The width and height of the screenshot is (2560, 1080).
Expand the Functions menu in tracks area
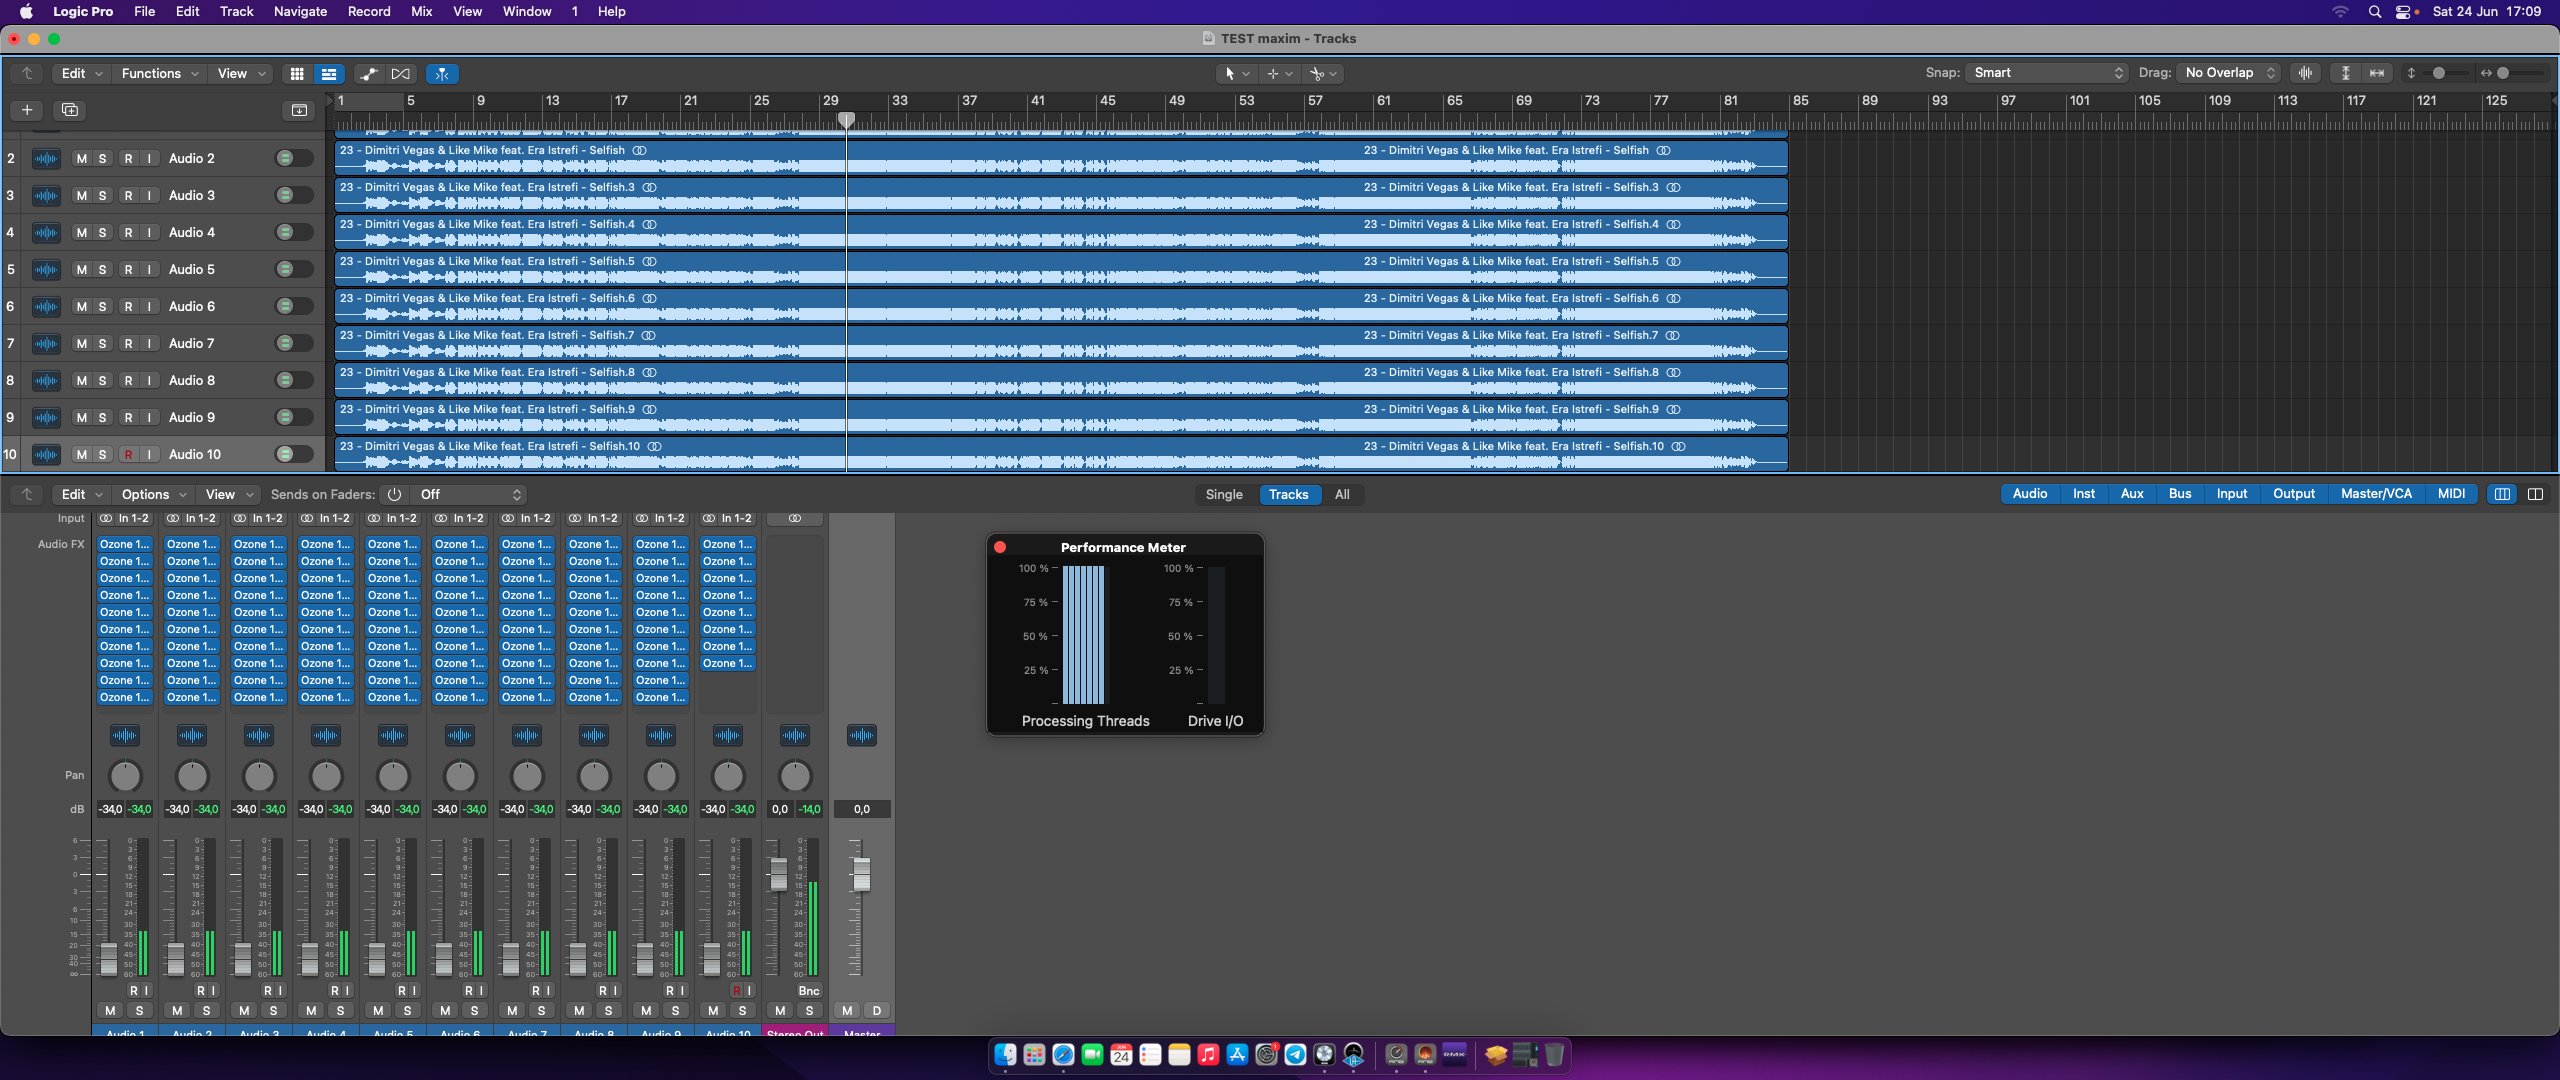160,74
